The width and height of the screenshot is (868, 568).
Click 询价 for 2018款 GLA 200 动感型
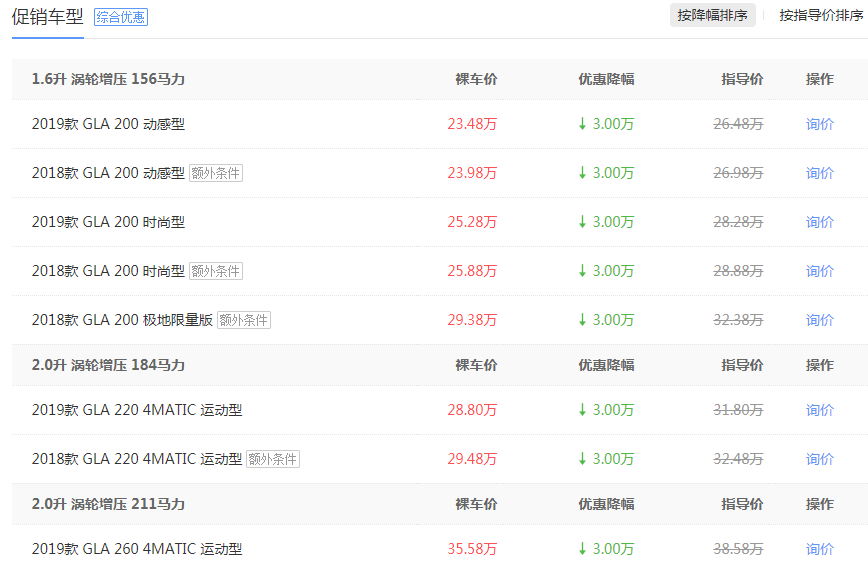click(820, 173)
